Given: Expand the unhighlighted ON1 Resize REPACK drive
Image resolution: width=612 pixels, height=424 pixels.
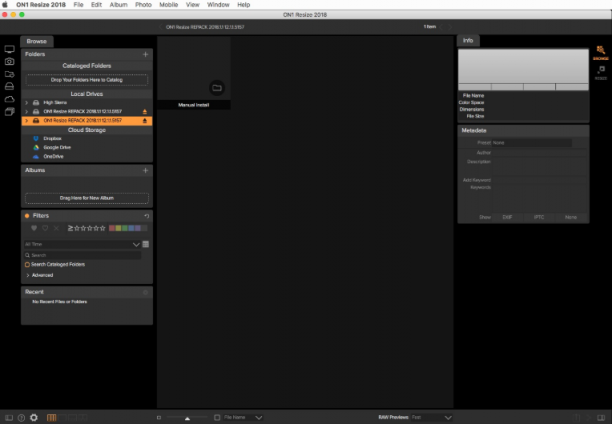Looking at the screenshot, I should pos(27,112).
